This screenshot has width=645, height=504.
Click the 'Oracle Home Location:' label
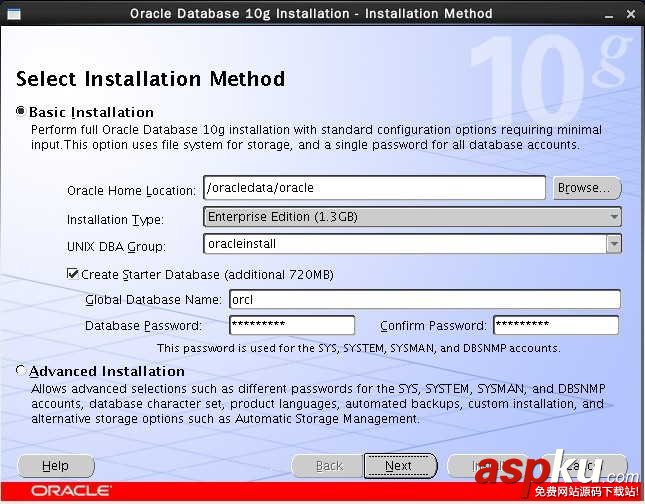coord(131,190)
